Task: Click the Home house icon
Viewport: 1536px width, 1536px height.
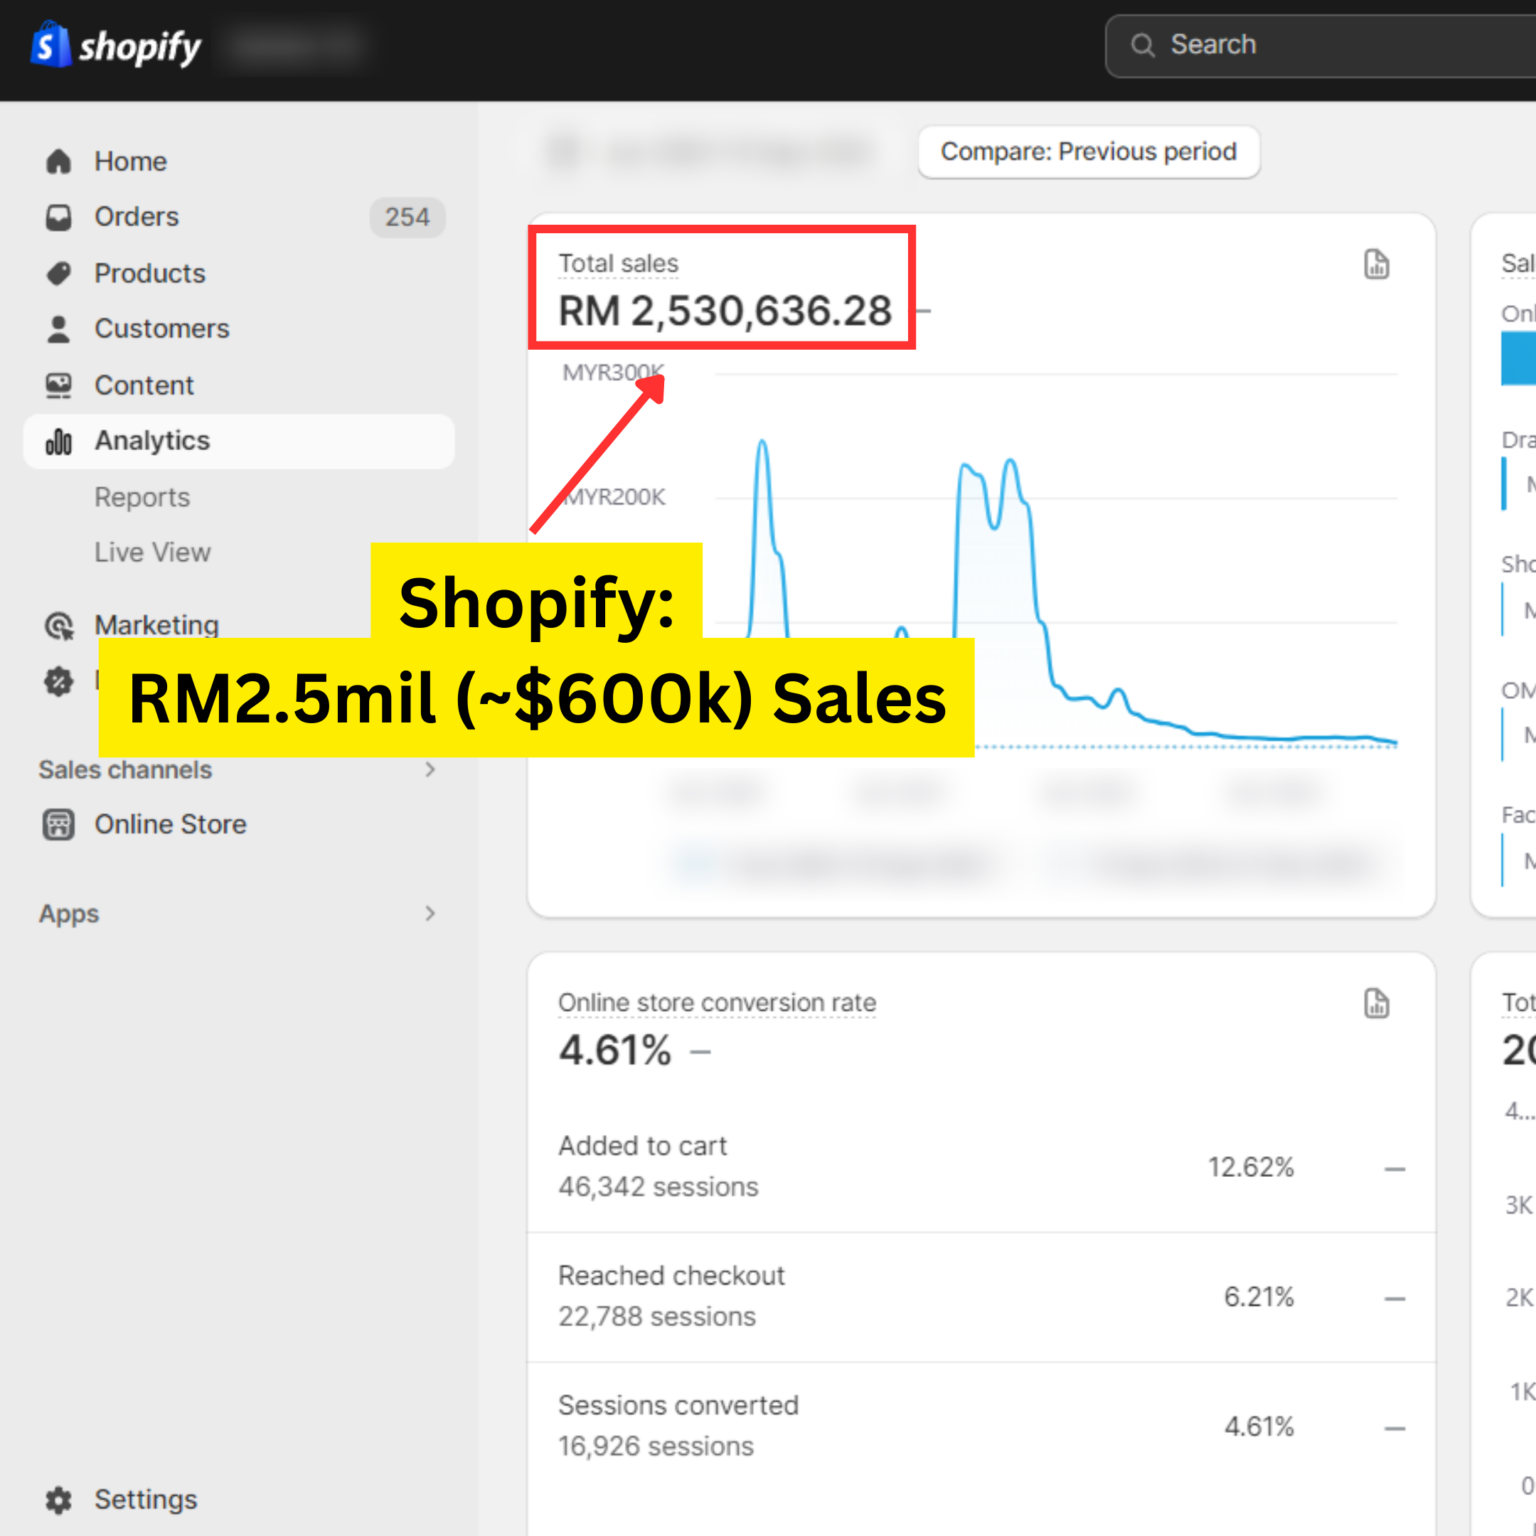Action: (59, 161)
